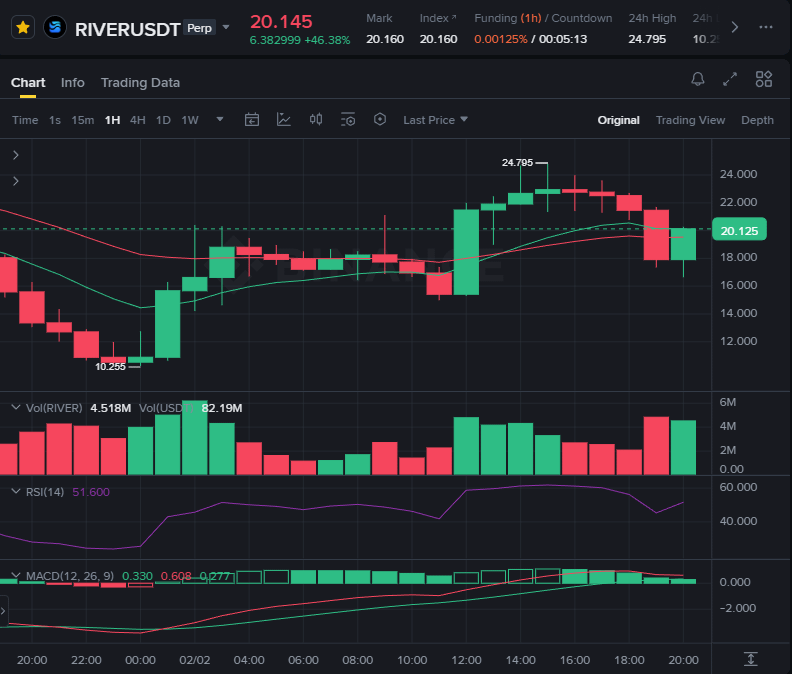This screenshot has height=674, width=792.
Task: Open the RIVERUSDT pair selector dropdown
Action: pyautogui.click(x=226, y=27)
